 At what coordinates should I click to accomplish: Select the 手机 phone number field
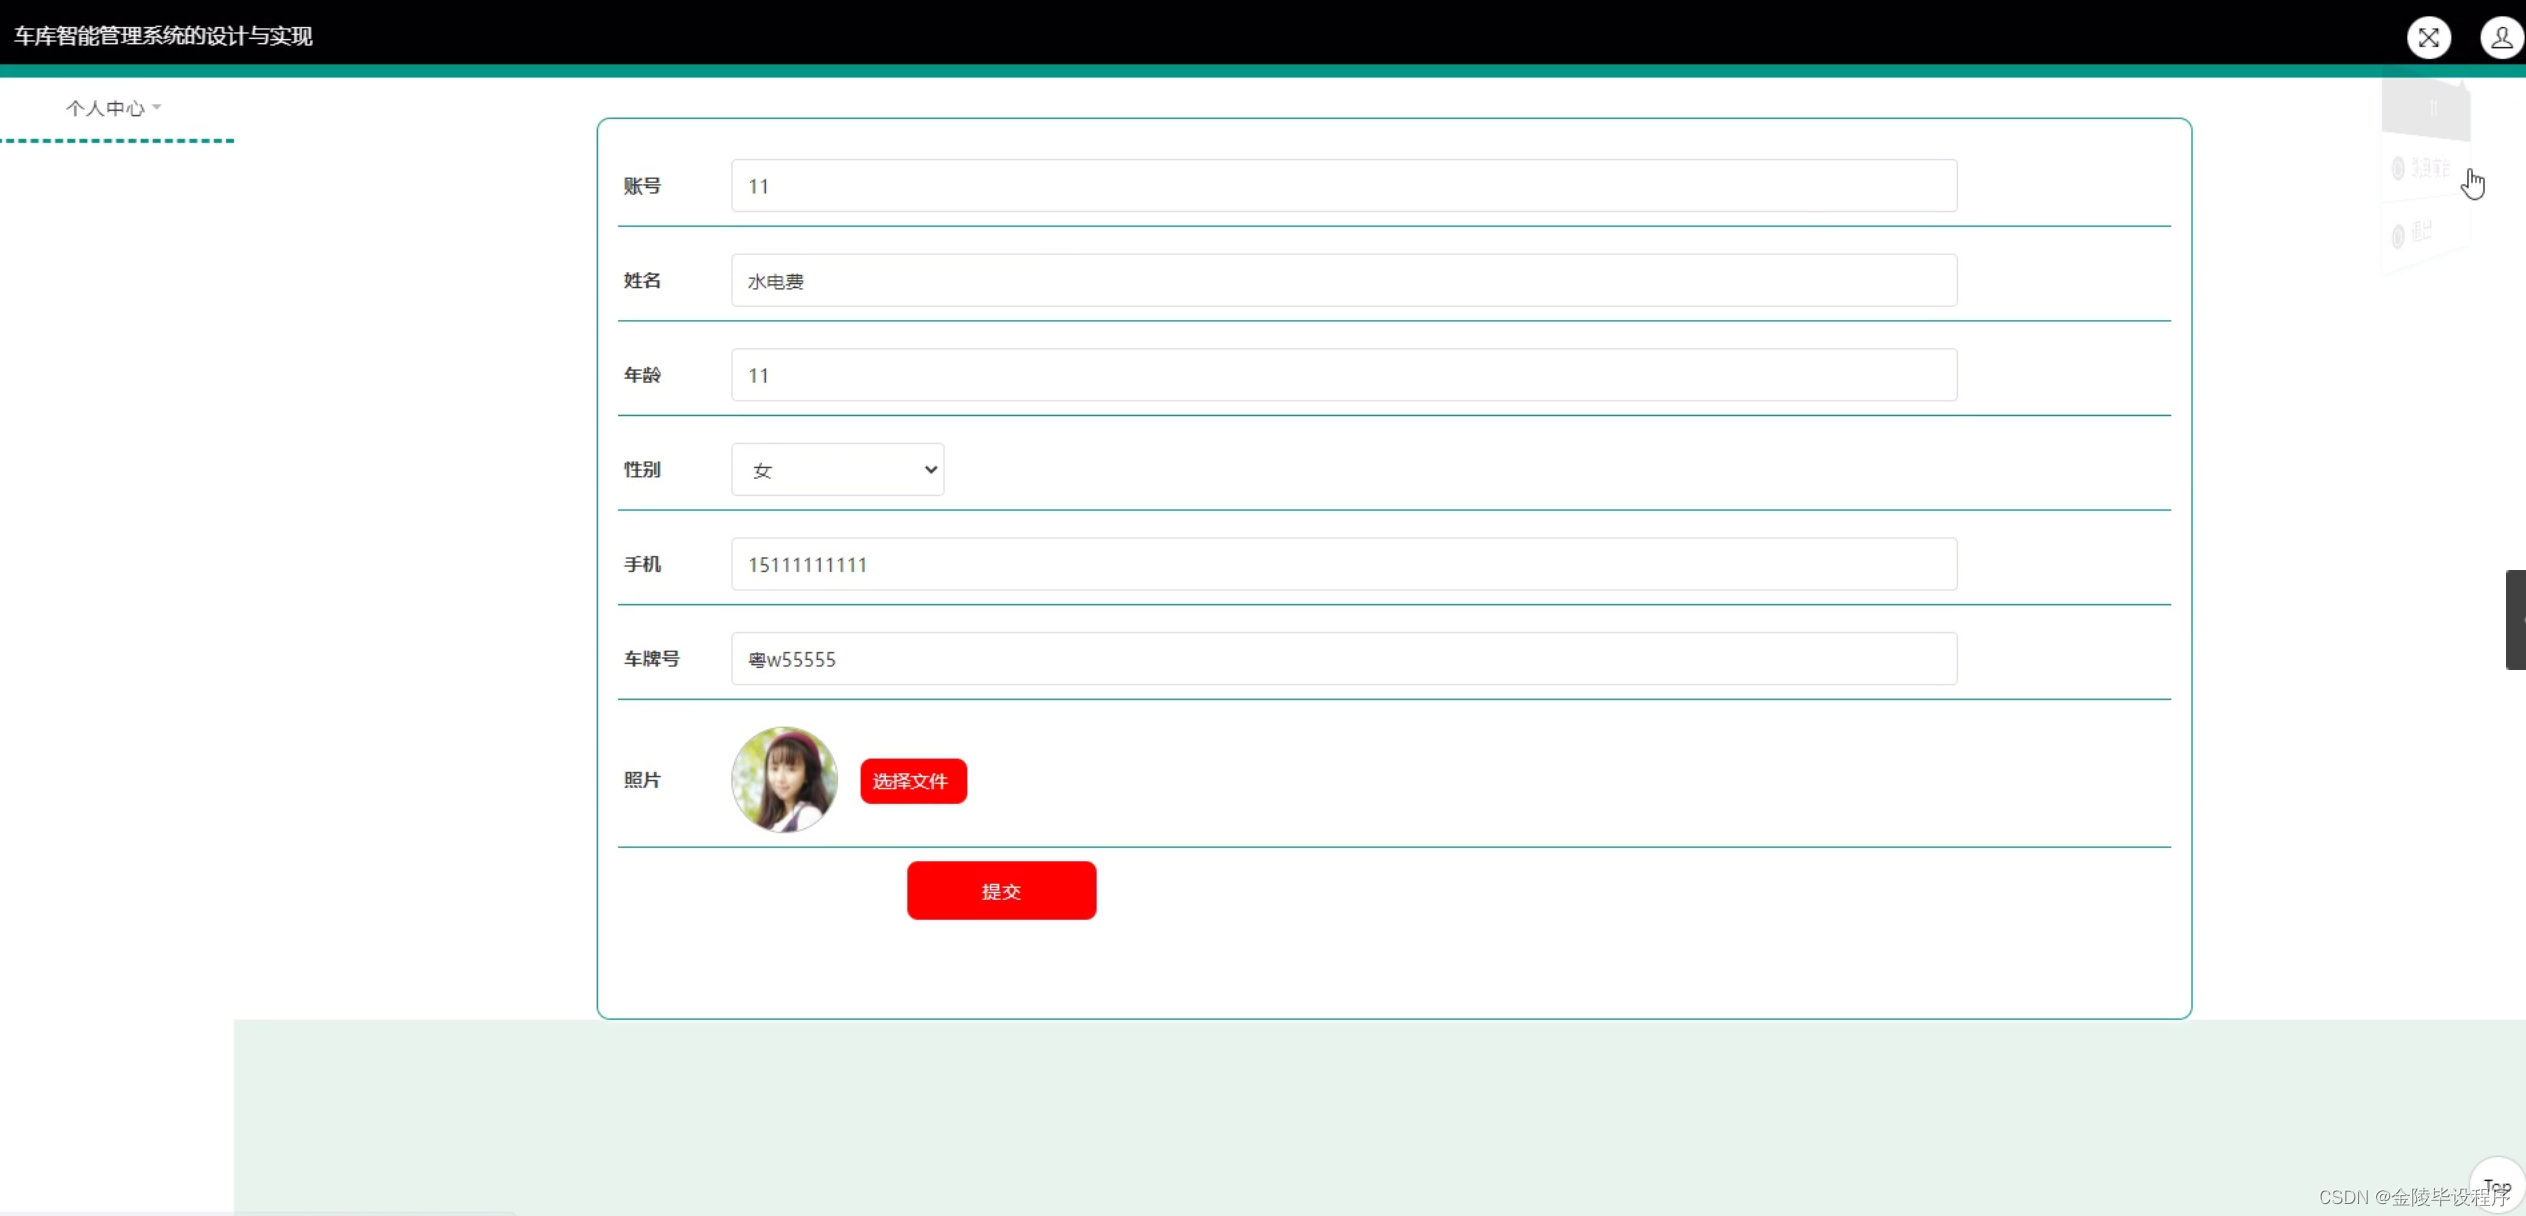pyautogui.click(x=1343, y=564)
